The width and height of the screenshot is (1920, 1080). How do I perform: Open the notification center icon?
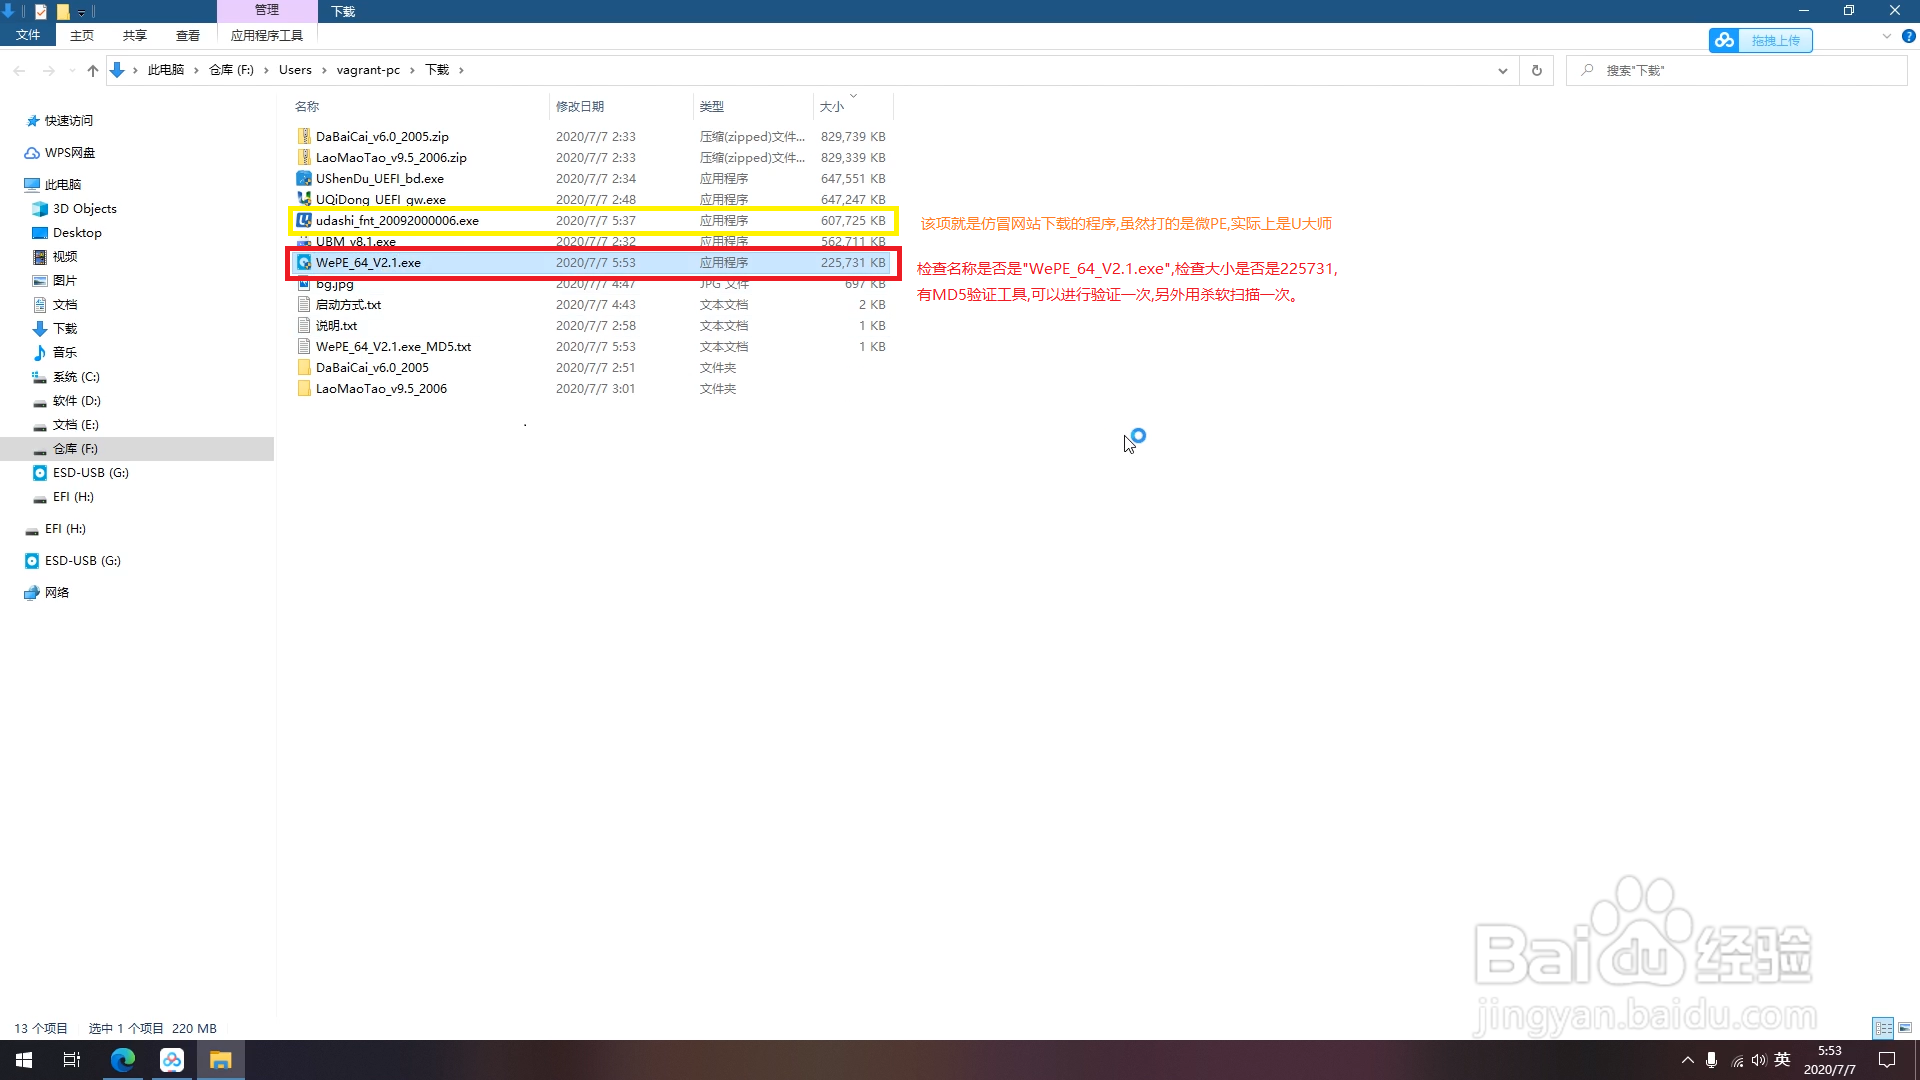(x=1887, y=1060)
